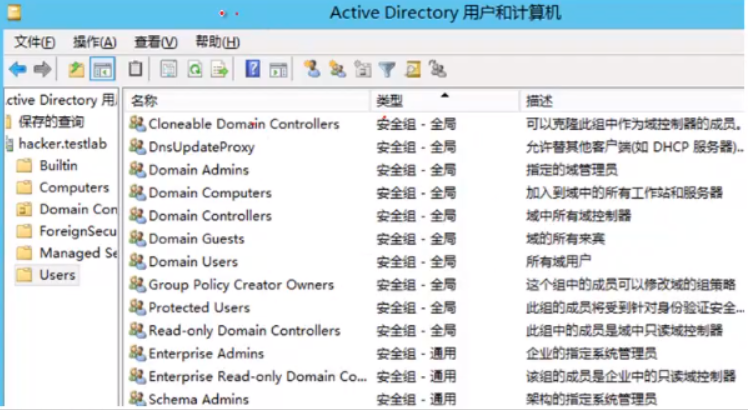Select the Computers container in tree
Viewport: 748px width, 411px height.
(74, 187)
